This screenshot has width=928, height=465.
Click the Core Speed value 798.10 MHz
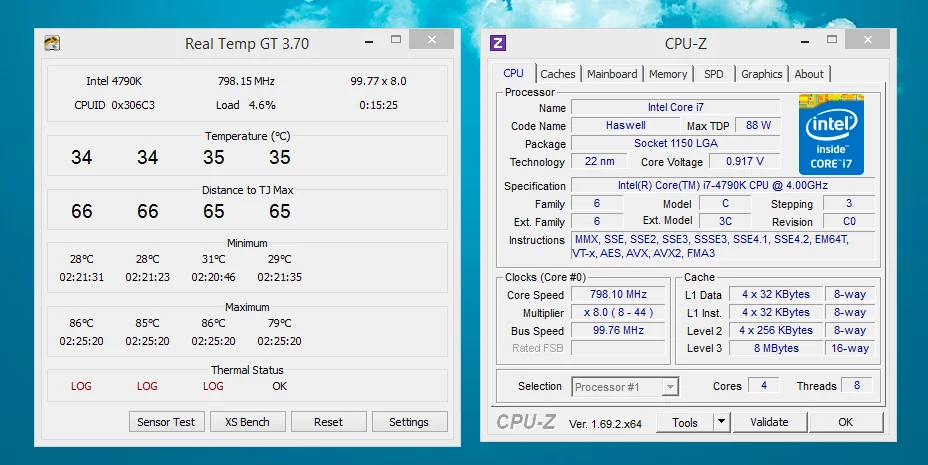click(x=618, y=294)
